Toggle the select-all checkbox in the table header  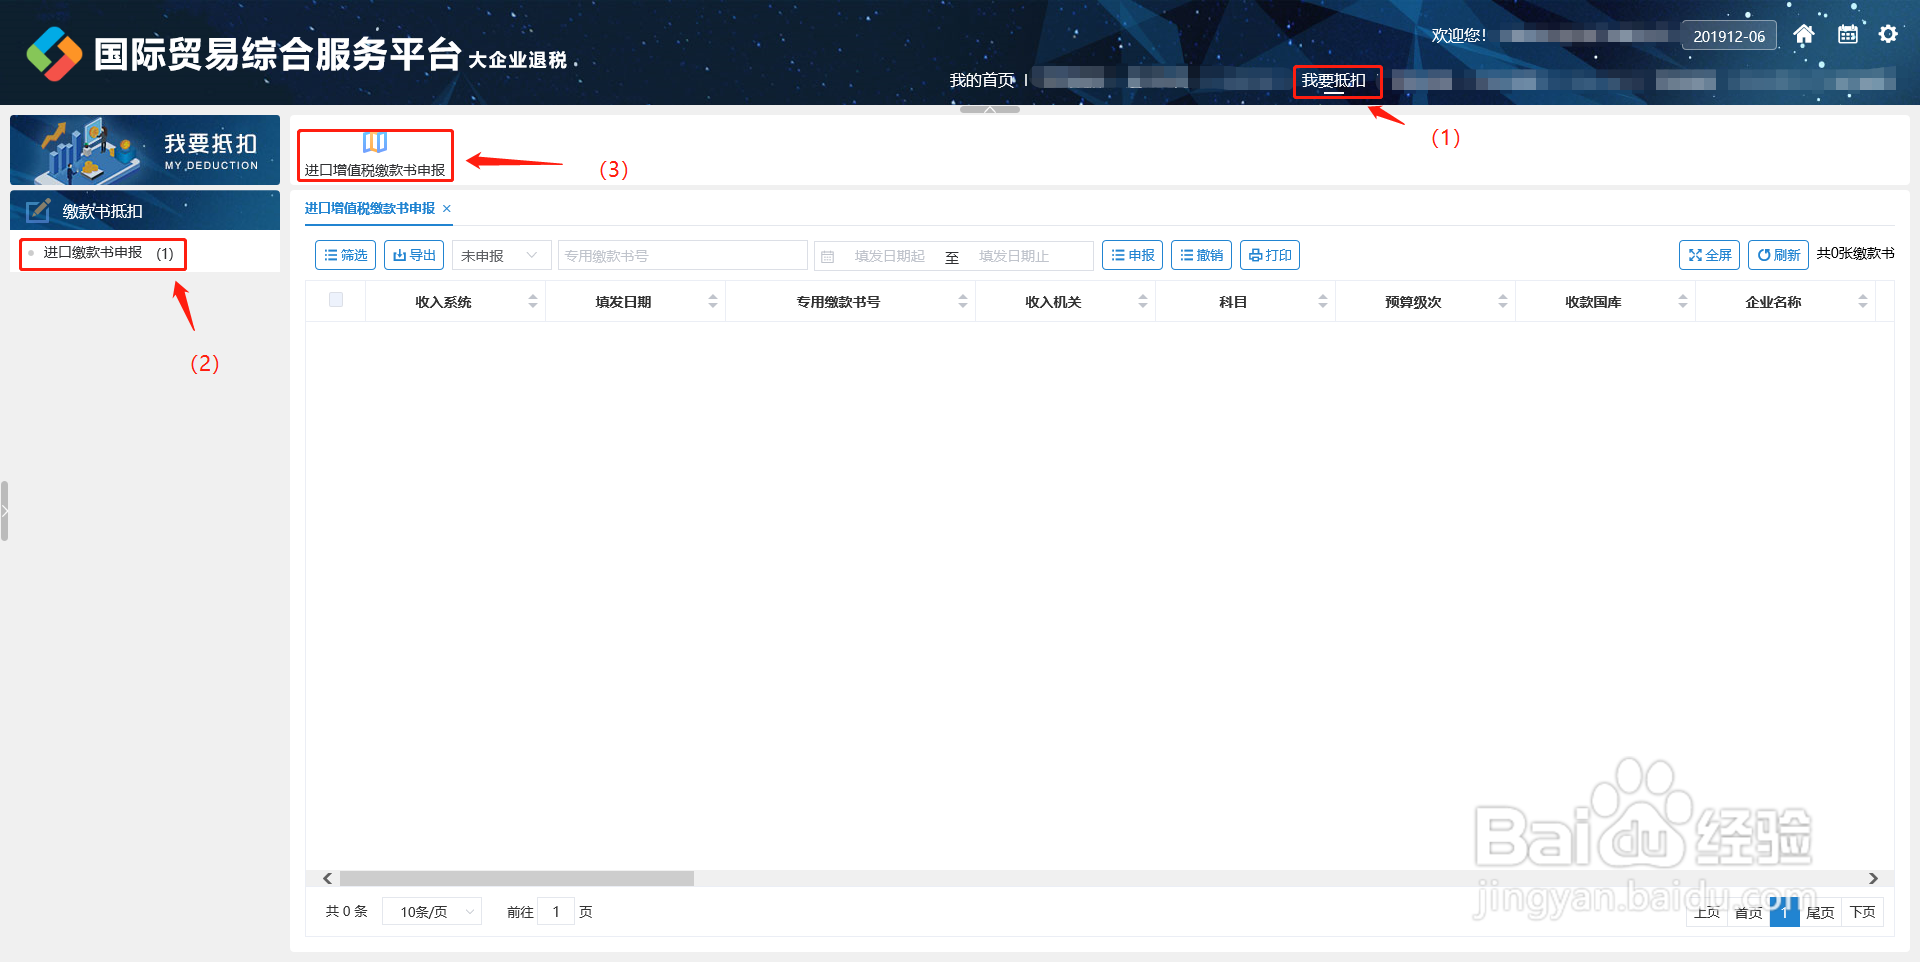[337, 299]
